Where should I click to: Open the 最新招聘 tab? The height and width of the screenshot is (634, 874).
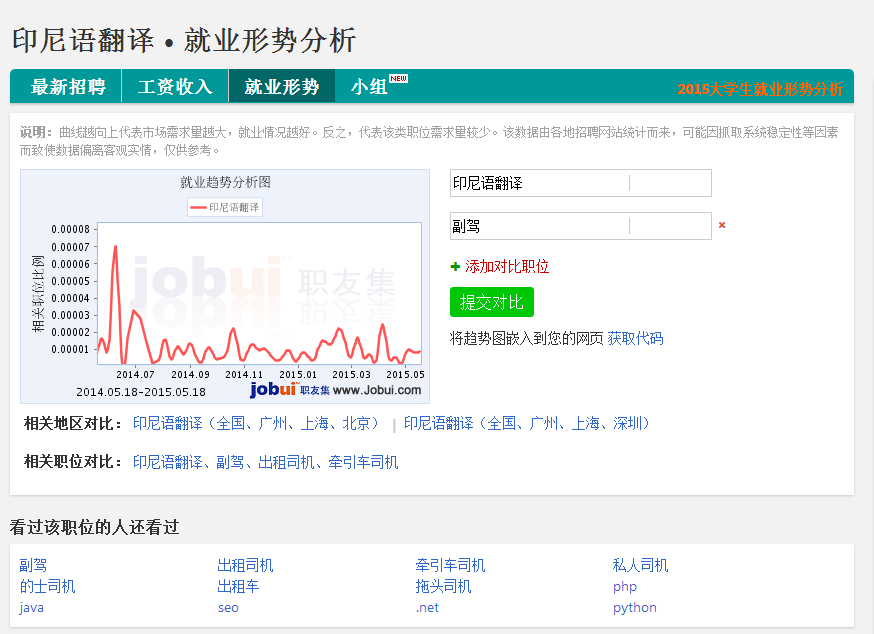tap(67, 87)
